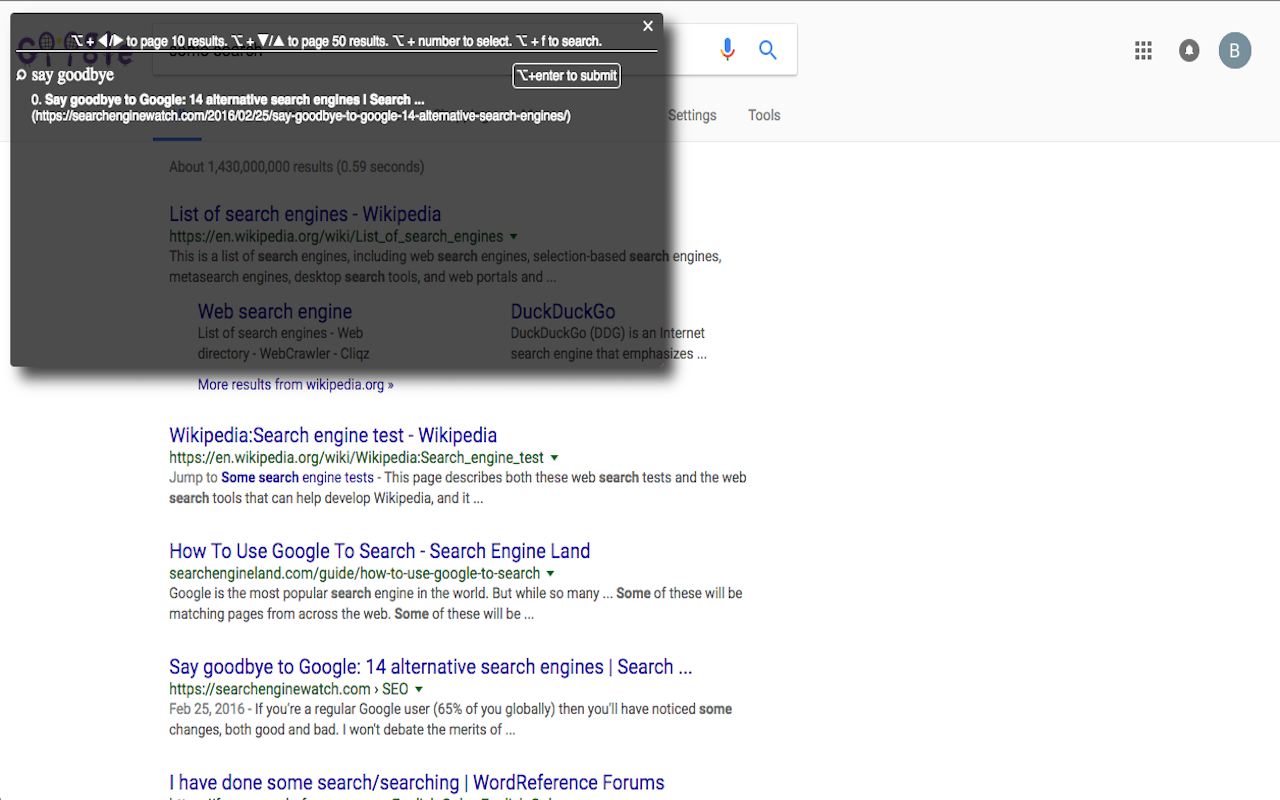The image size is (1280, 800).
Task: Expand dropdown arrow next to searchenginewatch.com › SEO
Action: coord(419,690)
